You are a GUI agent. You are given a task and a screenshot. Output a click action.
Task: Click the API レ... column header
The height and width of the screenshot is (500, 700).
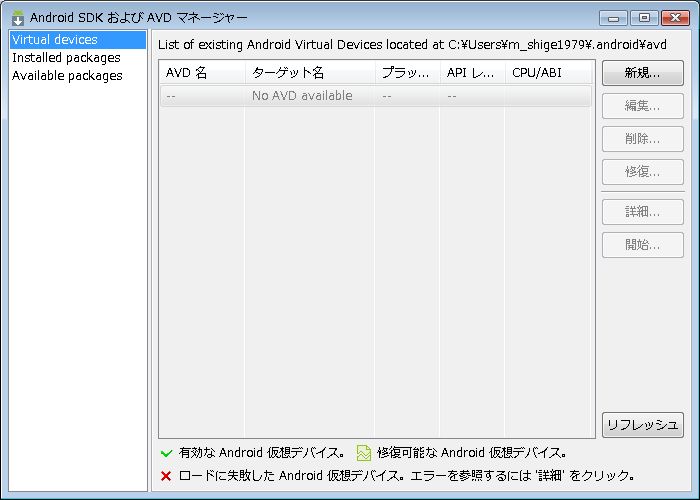tap(472, 72)
